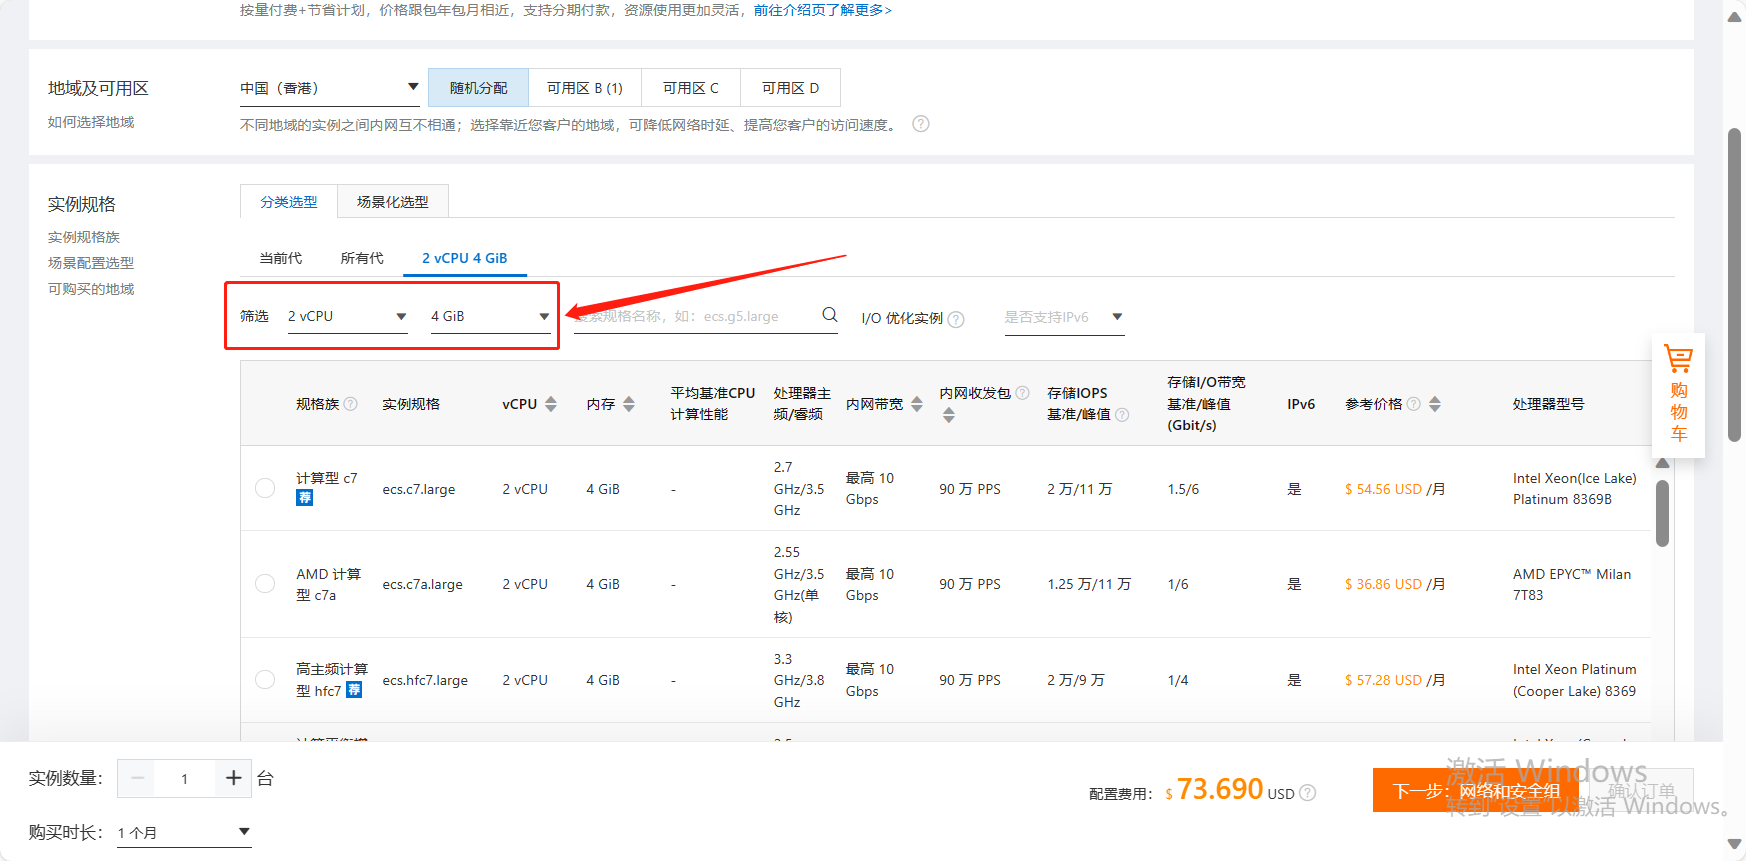Open 如何选择地域 help link
The height and width of the screenshot is (861, 1746).
tap(91, 122)
